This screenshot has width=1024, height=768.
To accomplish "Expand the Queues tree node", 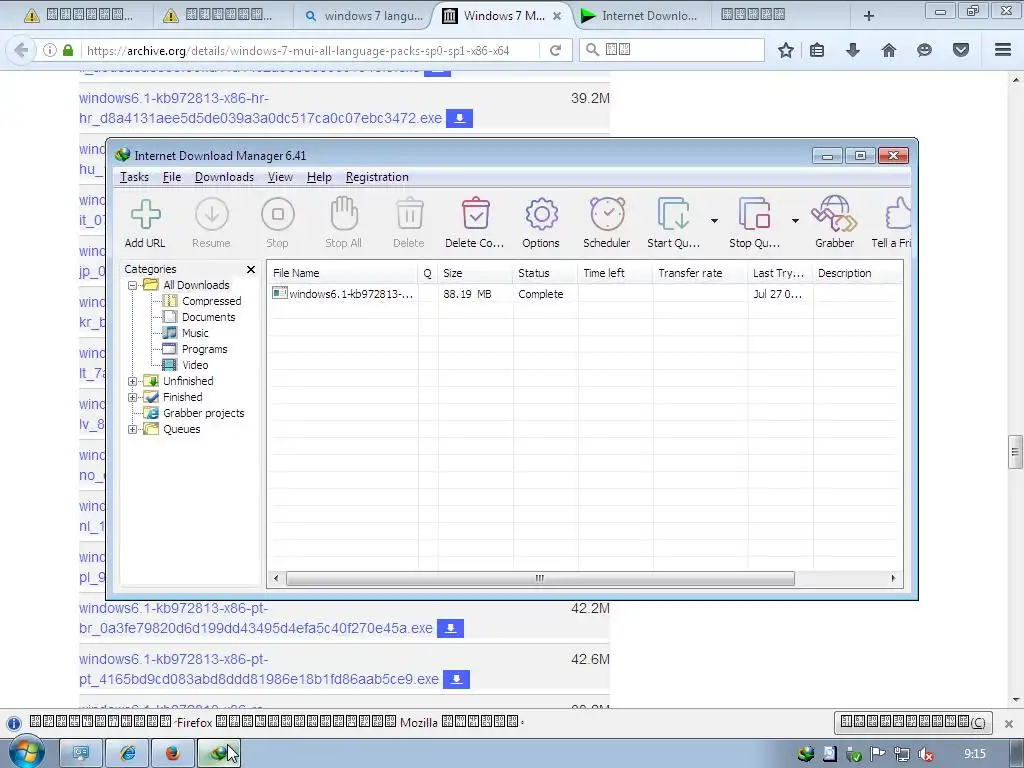I will pos(133,429).
